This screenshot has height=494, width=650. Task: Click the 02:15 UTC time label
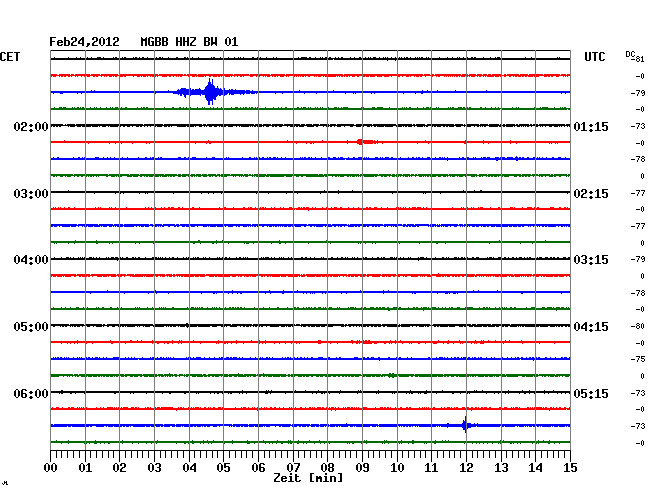[x=591, y=194]
